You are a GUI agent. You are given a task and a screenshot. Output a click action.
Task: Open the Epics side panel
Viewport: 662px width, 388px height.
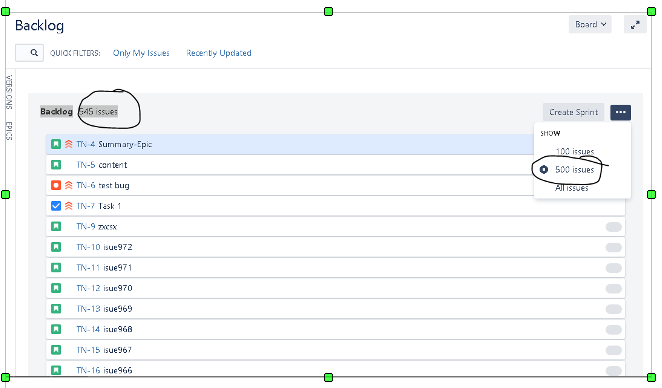pyautogui.click(x=9, y=131)
